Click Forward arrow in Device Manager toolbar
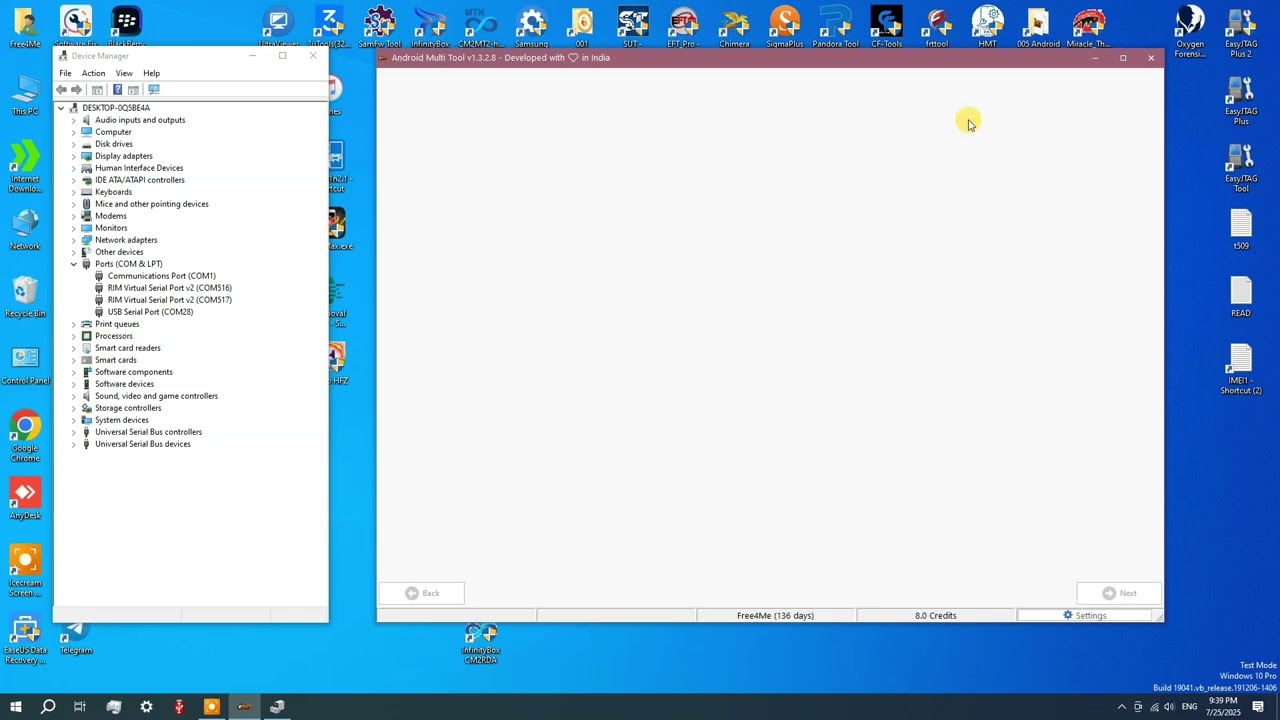Screen dimensions: 1280x720 tap(76, 90)
